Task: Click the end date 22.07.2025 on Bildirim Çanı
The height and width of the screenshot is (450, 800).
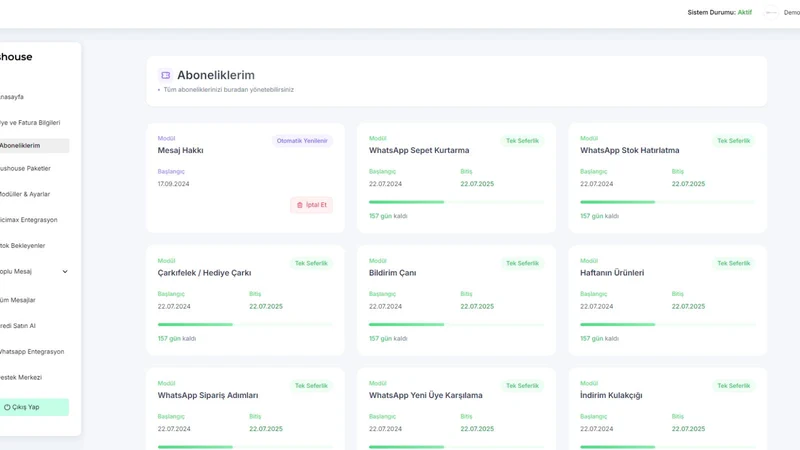Action: point(477,307)
